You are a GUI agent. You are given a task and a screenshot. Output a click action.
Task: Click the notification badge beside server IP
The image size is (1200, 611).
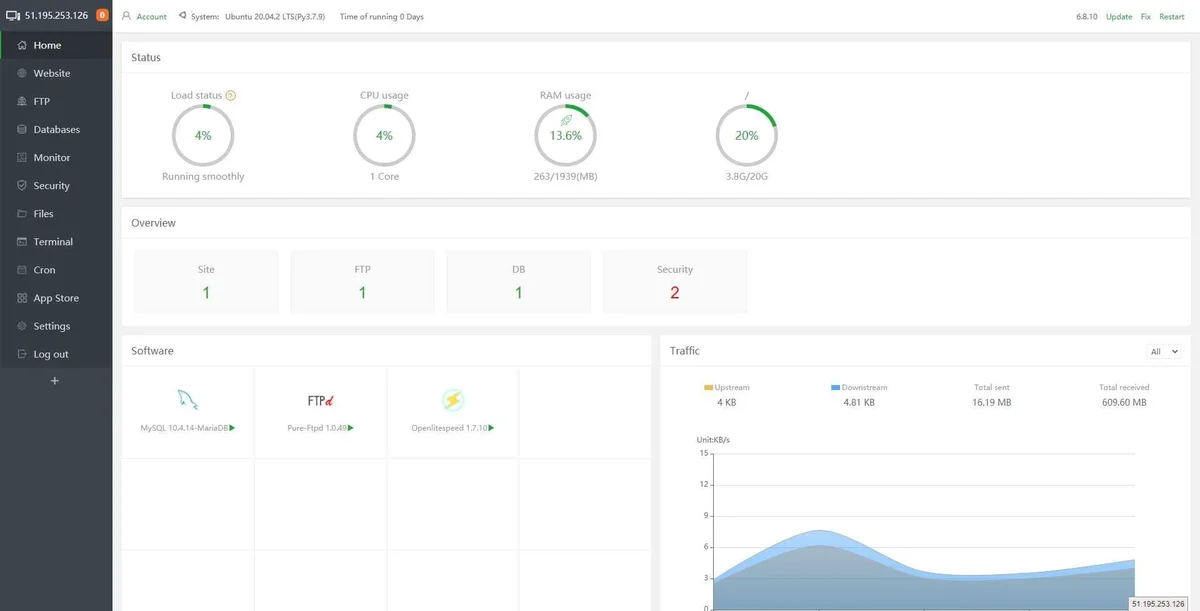pos(102,16)
